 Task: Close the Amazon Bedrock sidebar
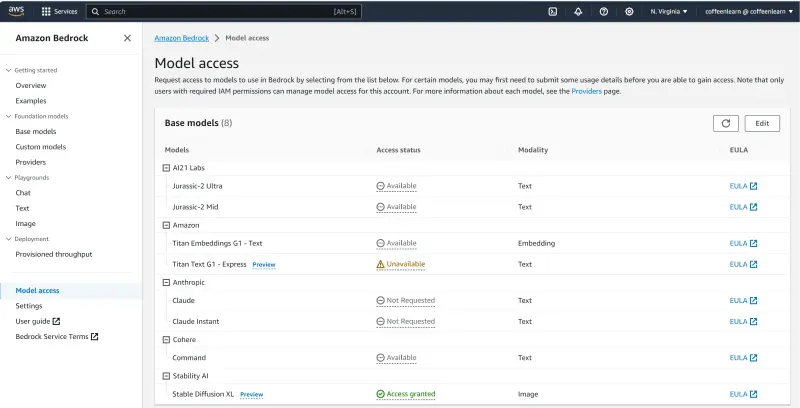pyautogui.click(x=127, y=38)
